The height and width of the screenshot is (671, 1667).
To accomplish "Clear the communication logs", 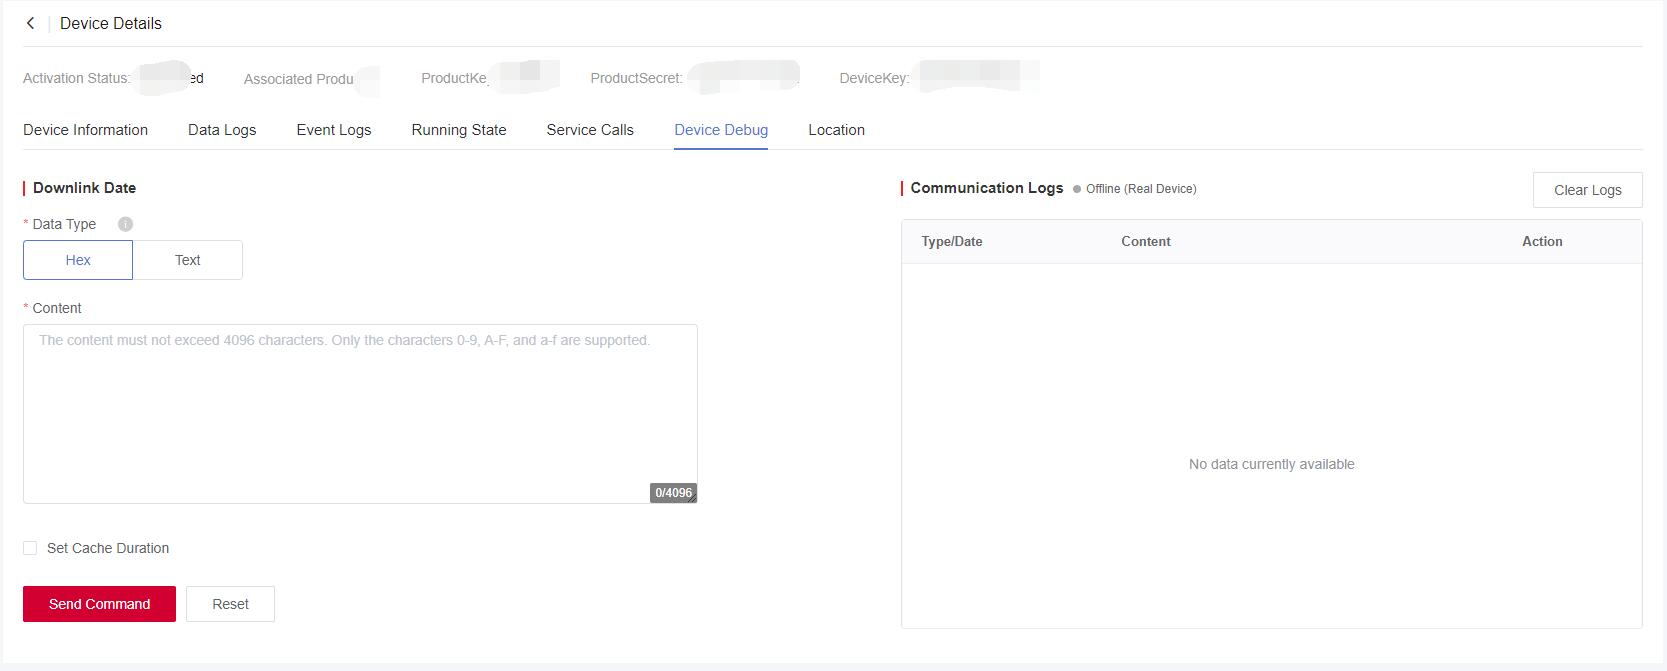I will 1587,190.
